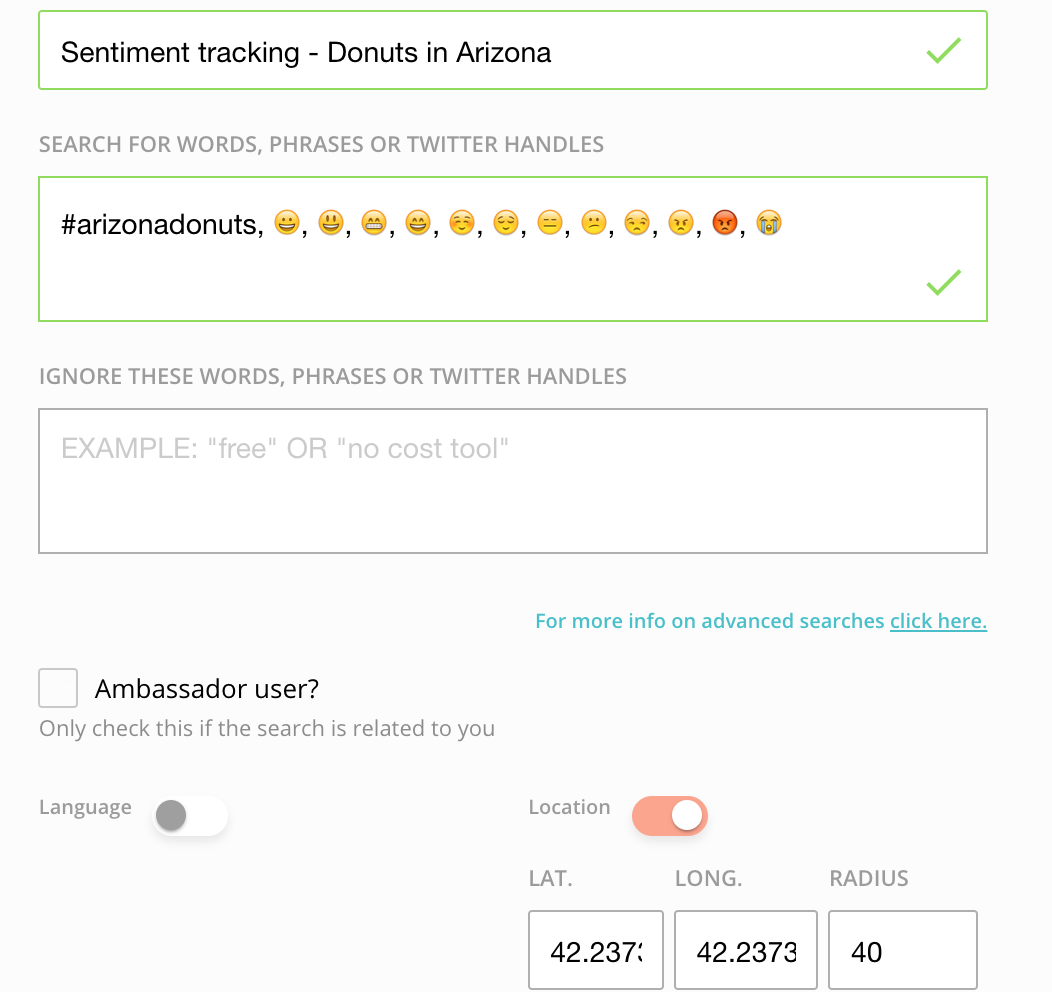1052x992 pixels.
Task: Click the #arizonadonuts hashtag text
Action: (160, 224)
